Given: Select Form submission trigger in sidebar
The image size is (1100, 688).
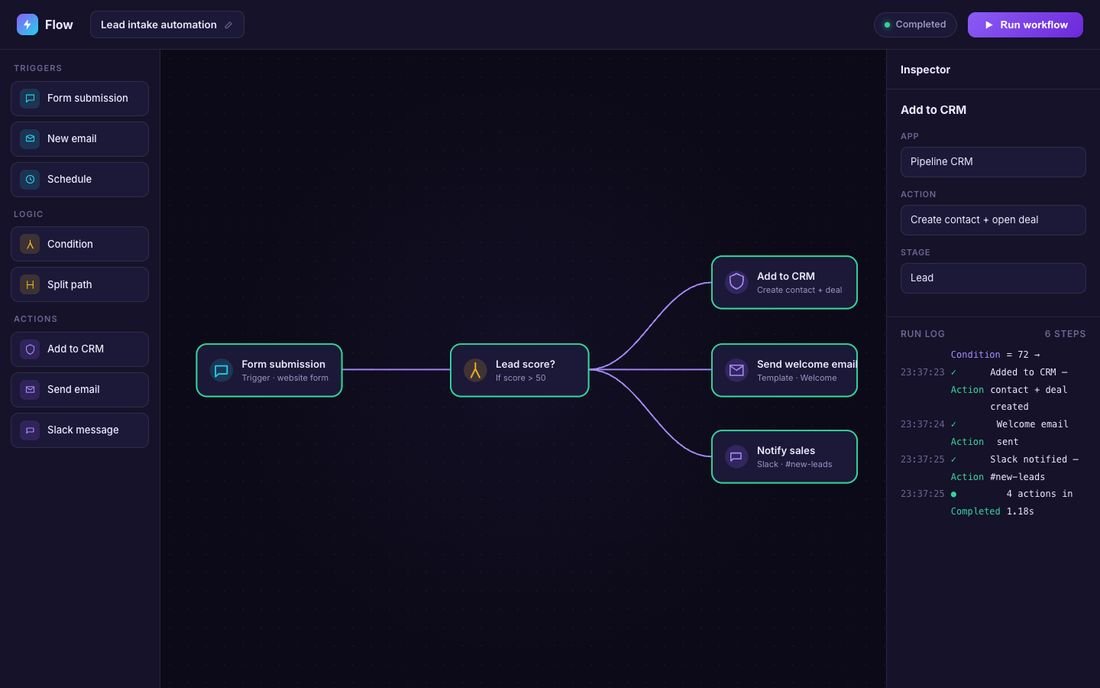Looking at the screenshot, I should [x=80, y=98].
